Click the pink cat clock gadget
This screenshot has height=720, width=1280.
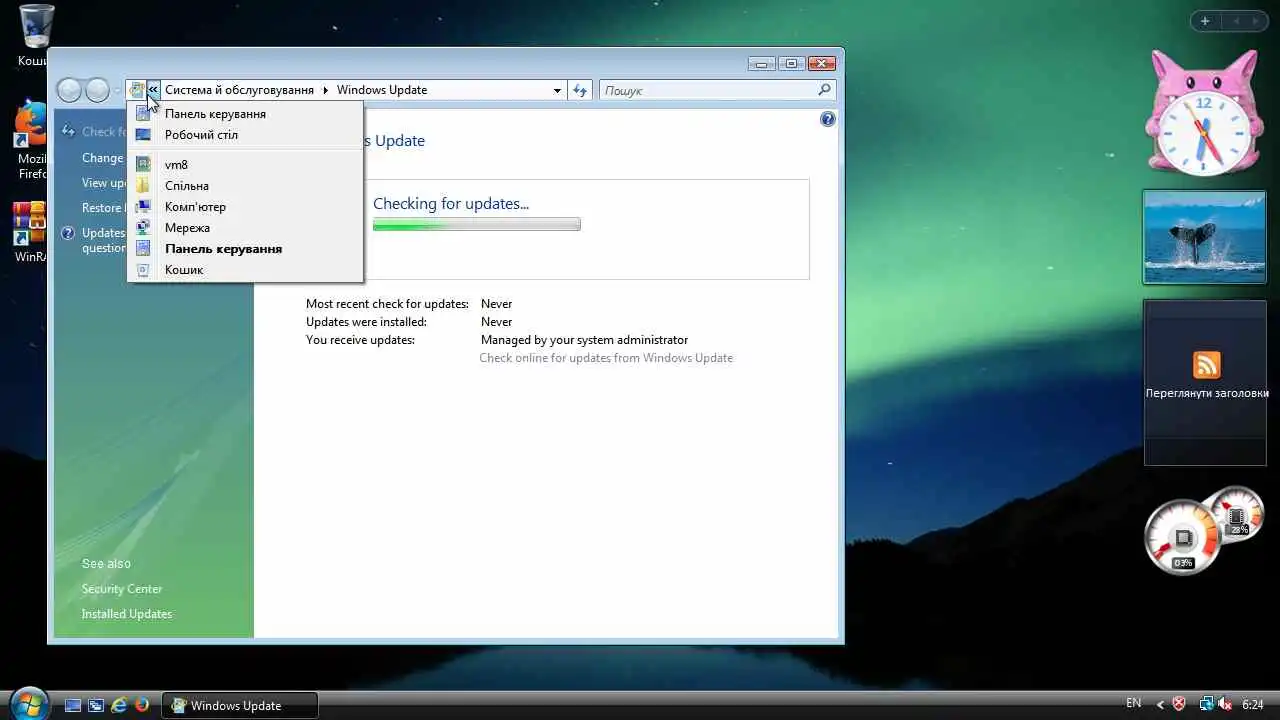coord(1204,115)
